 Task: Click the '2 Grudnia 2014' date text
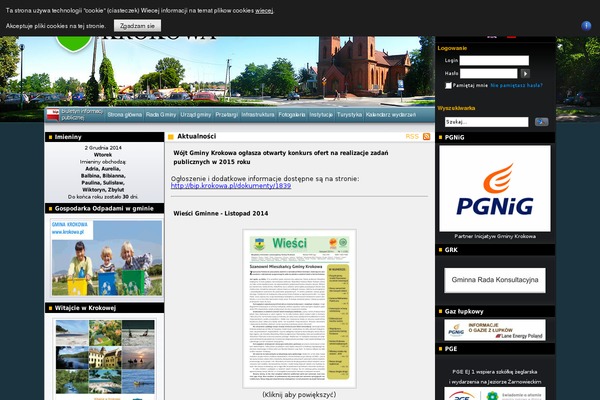pyautogui.click(x=103, y=148)
